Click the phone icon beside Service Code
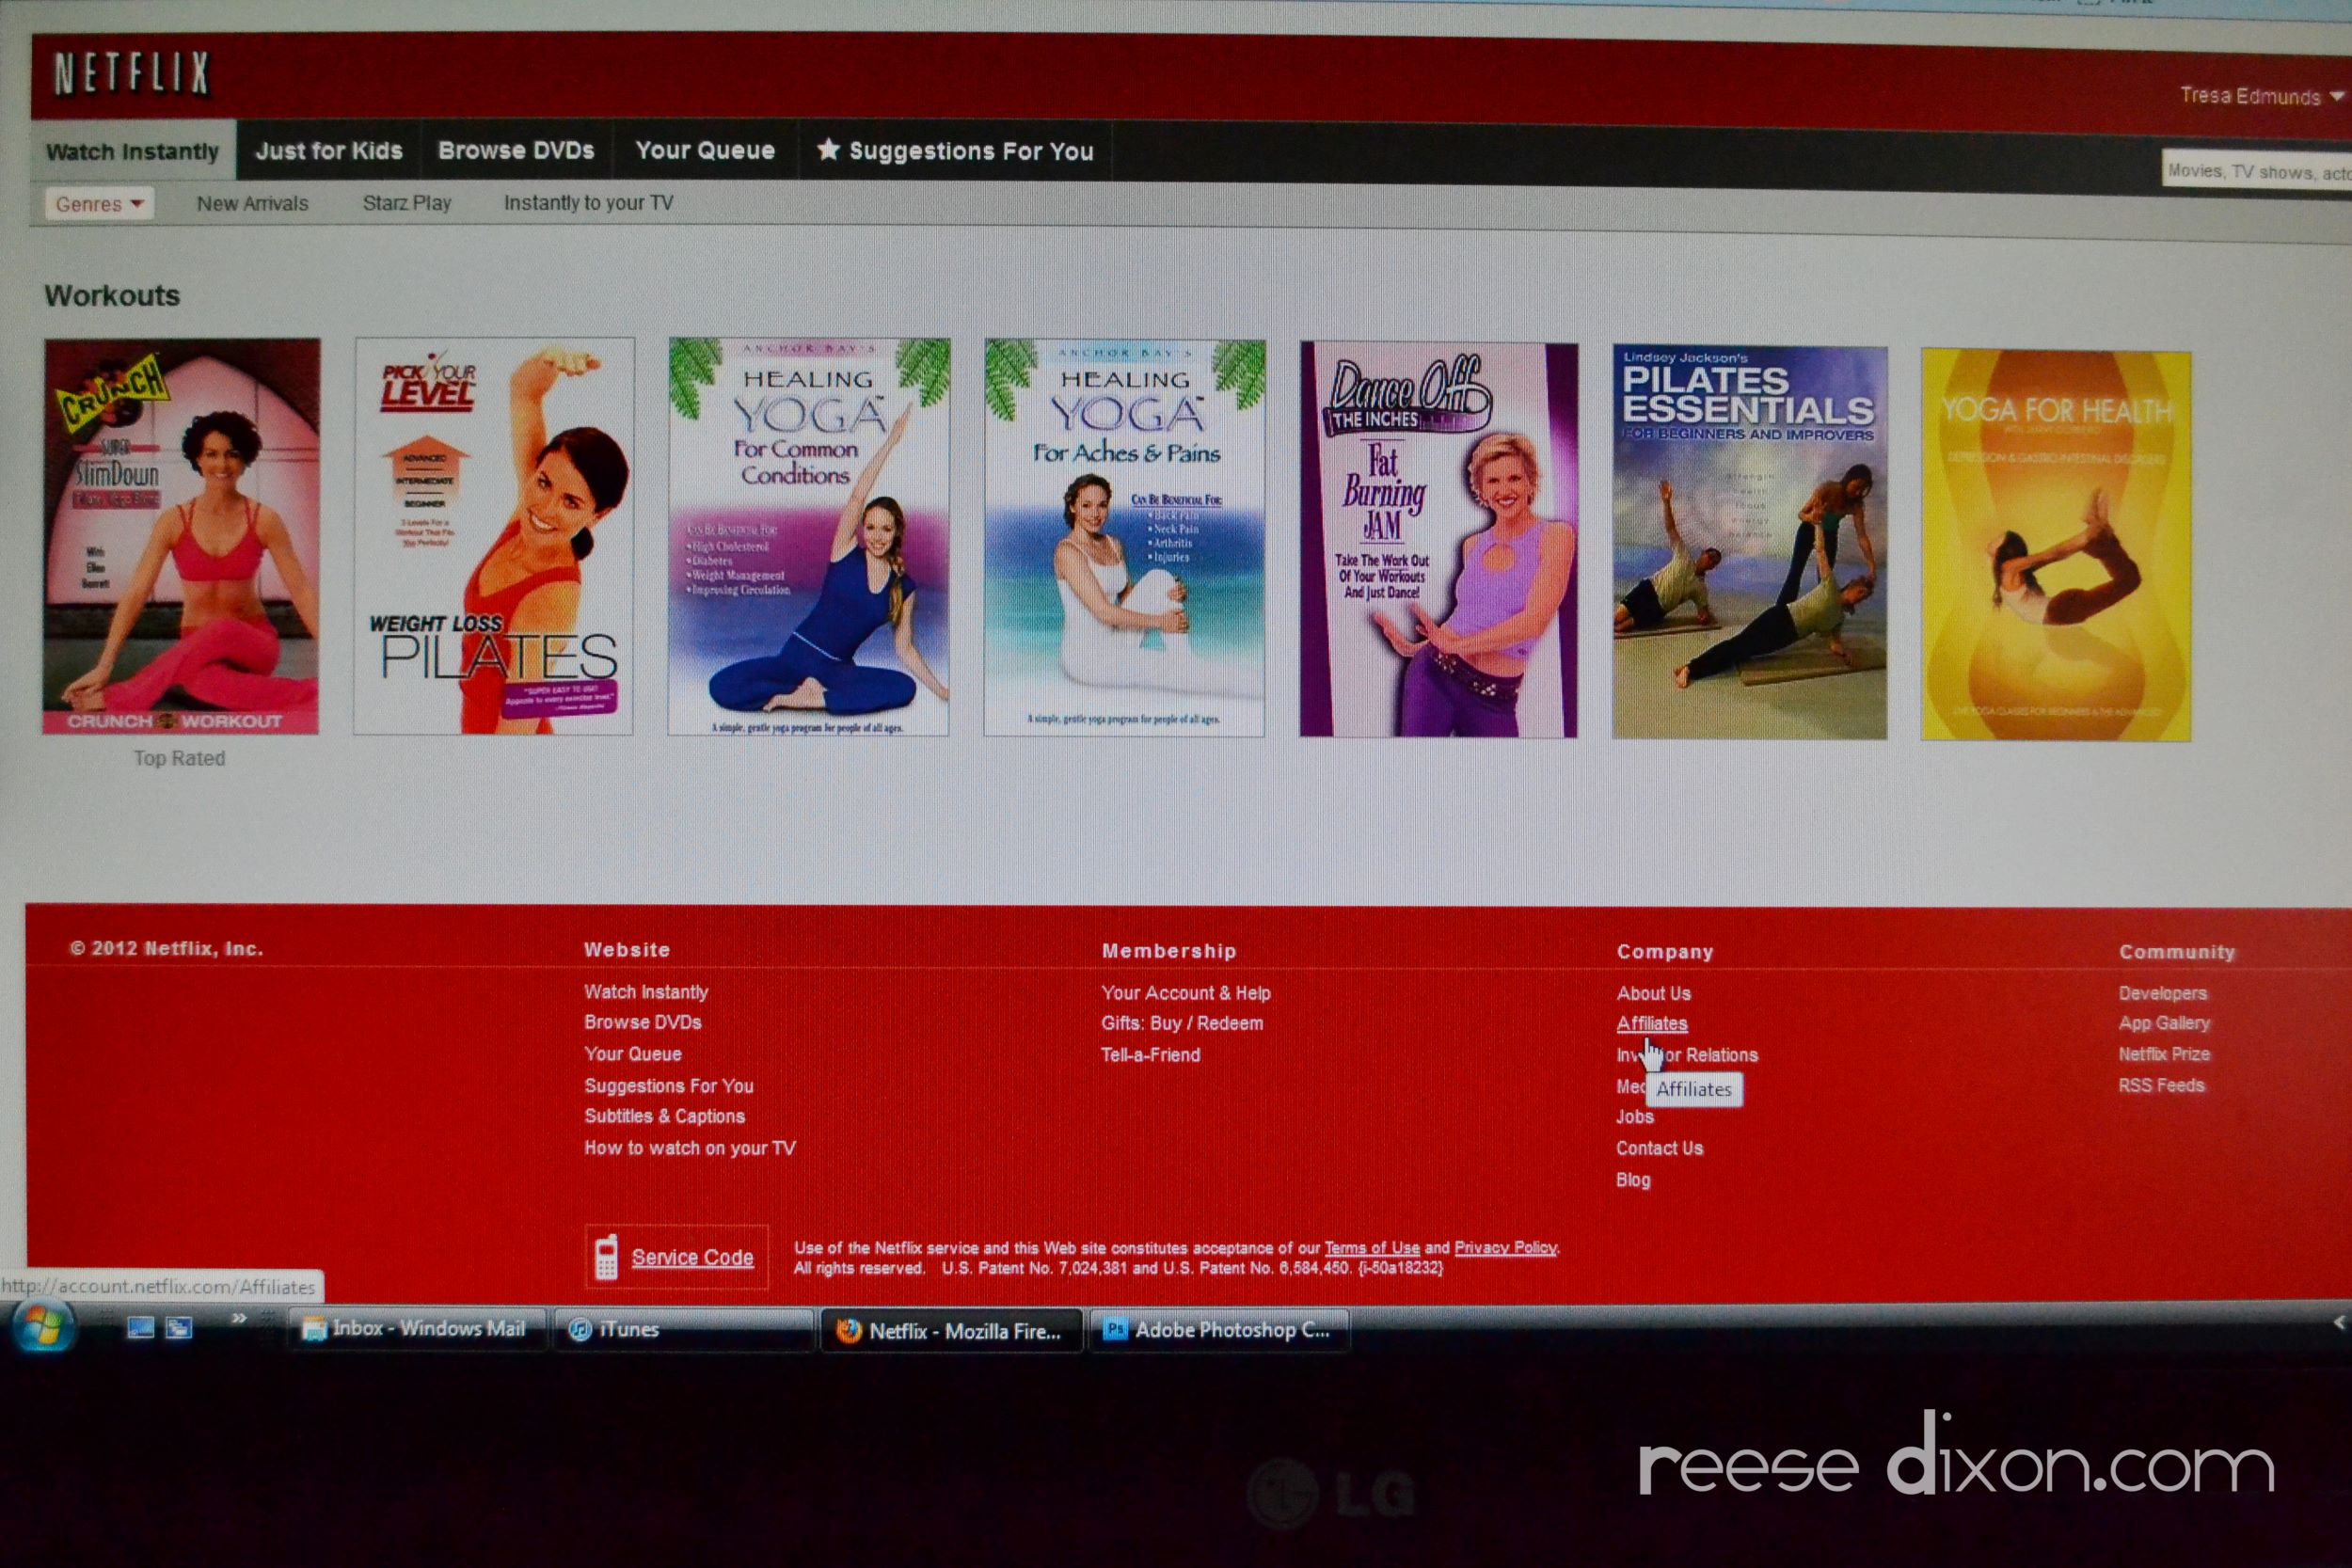Screen dimensions: 2352x1568 606,1257
